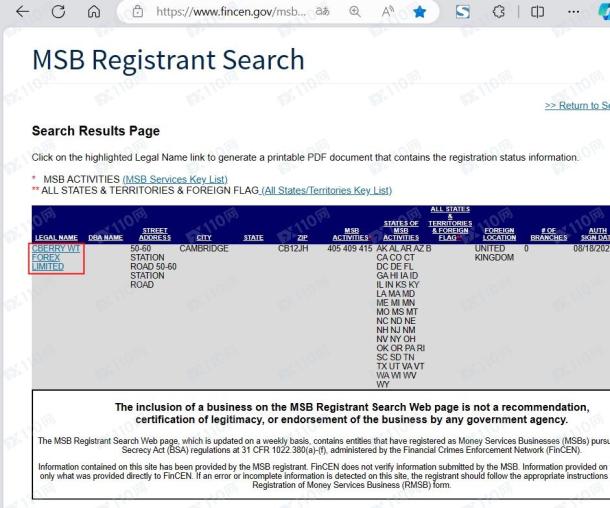The width and height of the screenshot is (610, 508).
Task: Start read aloud with the A icon
Action: 387,12
